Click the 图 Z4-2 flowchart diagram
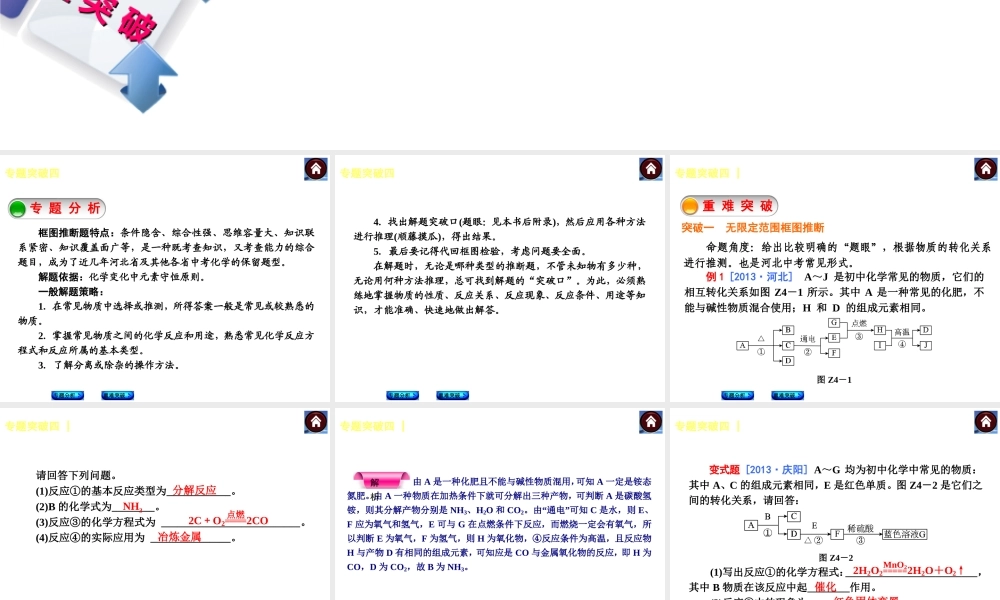 [835, 529]
